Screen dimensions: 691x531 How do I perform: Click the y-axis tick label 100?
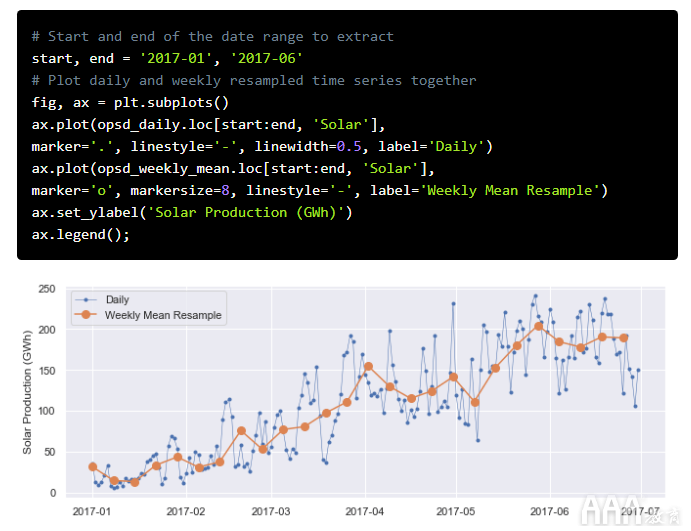pyautogui.click(x=47, y=411)
